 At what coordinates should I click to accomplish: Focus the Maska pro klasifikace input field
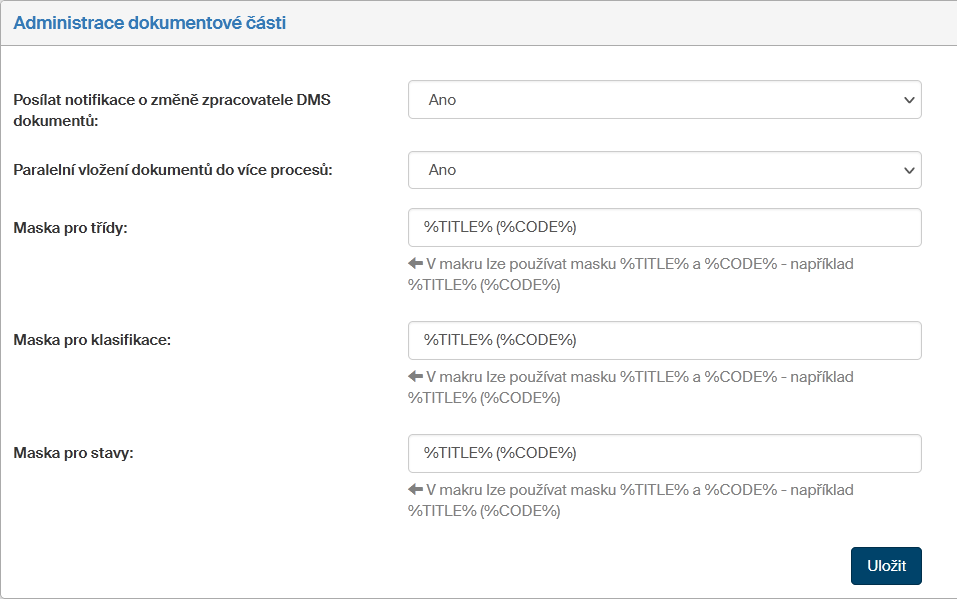664,340
